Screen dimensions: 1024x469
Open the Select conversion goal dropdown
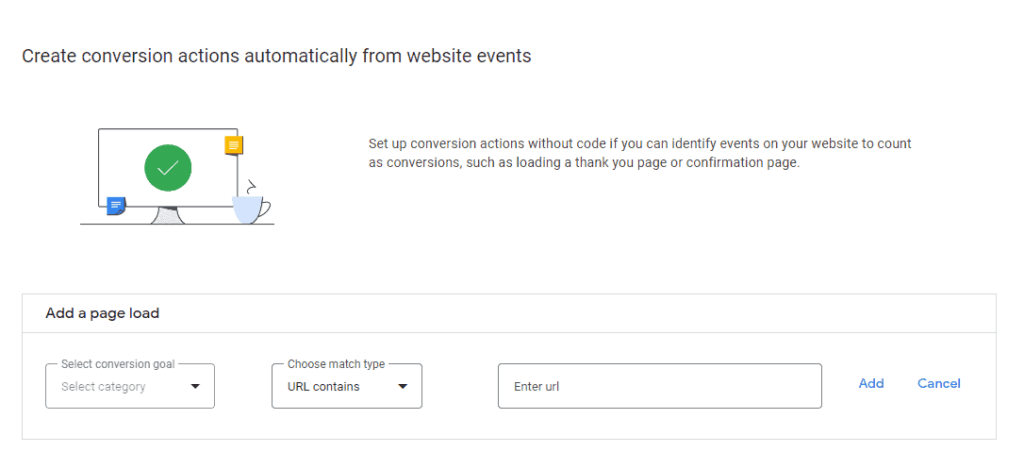coord(130,386)
